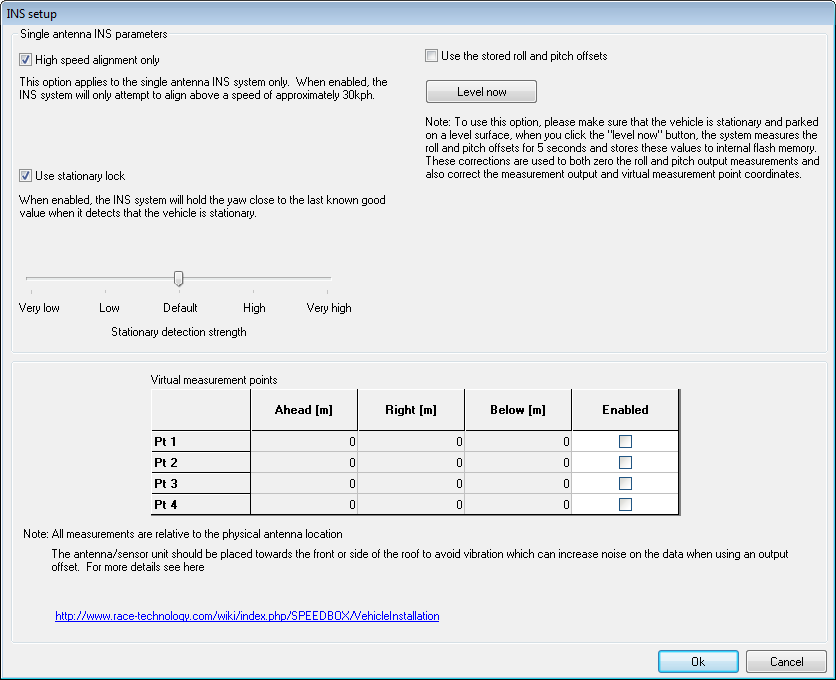
Task: Click the Pt 4 Right [m] field
Action: 411,504
